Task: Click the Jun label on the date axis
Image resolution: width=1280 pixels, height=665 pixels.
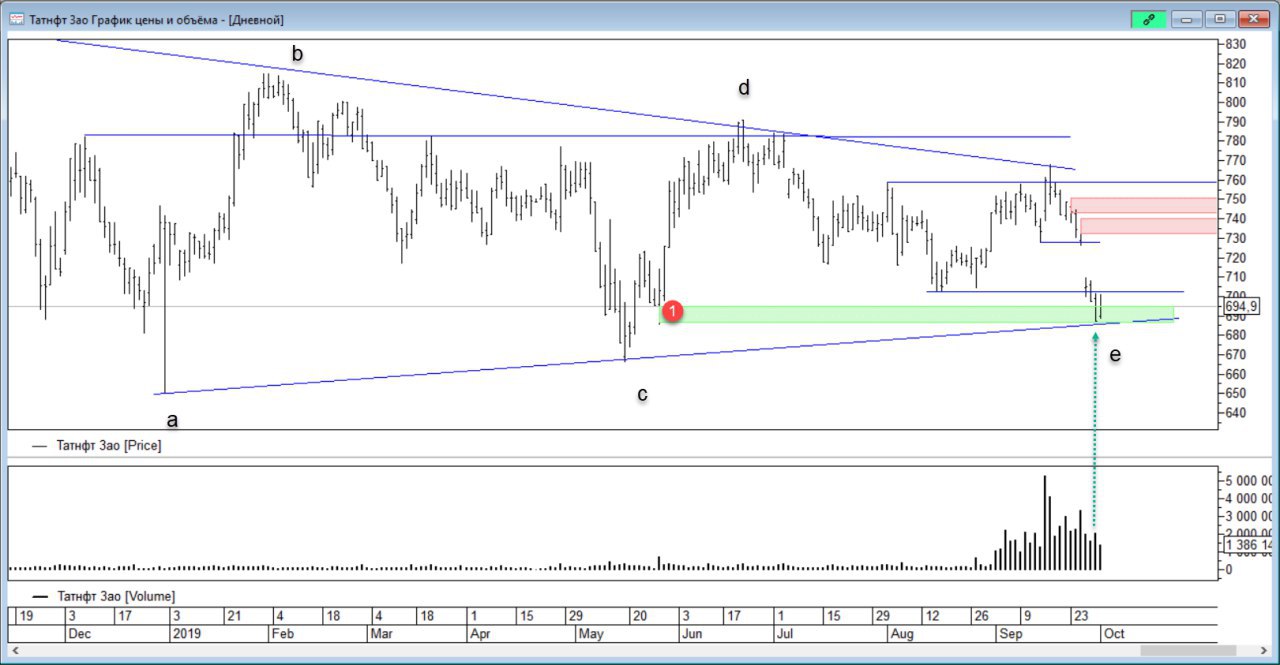Action: (x=691, y=634)
